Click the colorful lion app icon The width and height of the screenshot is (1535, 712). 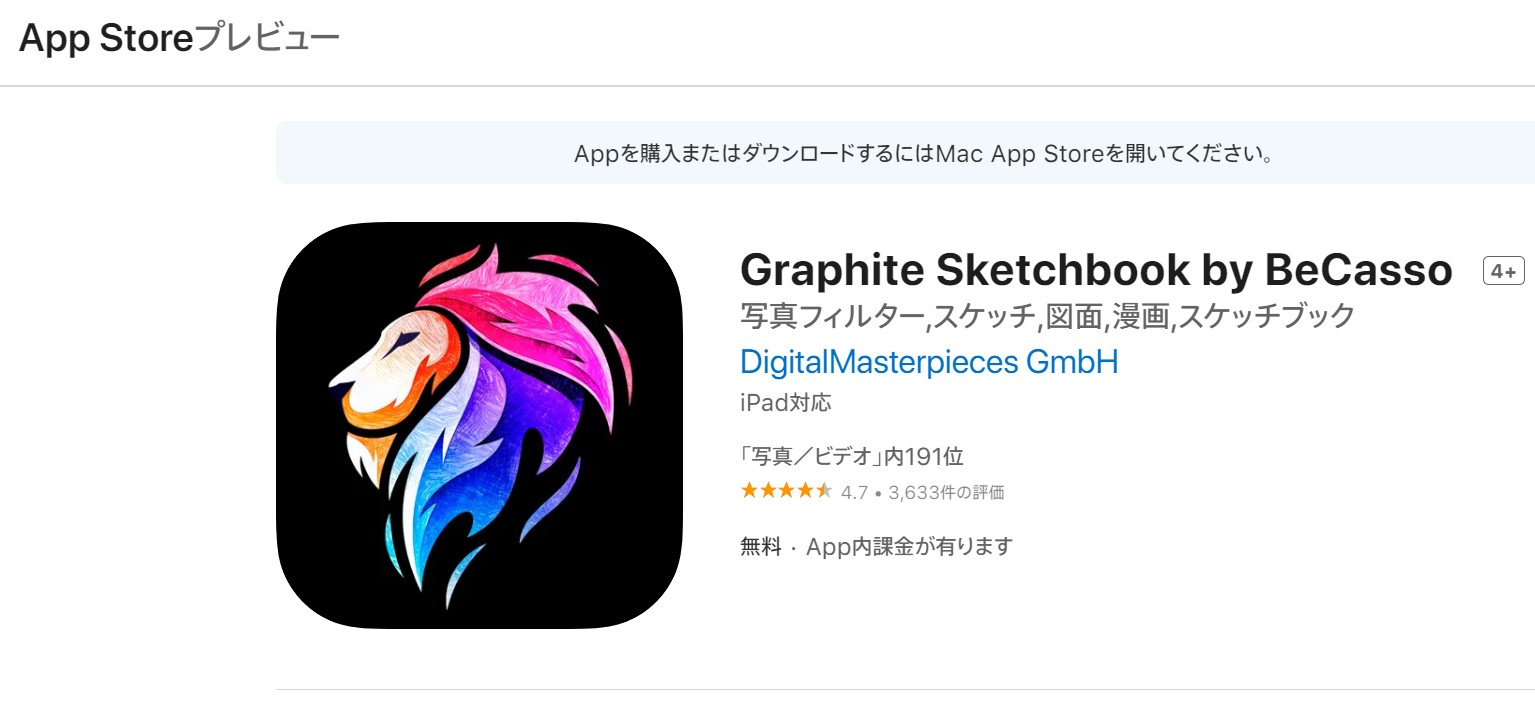479,425
